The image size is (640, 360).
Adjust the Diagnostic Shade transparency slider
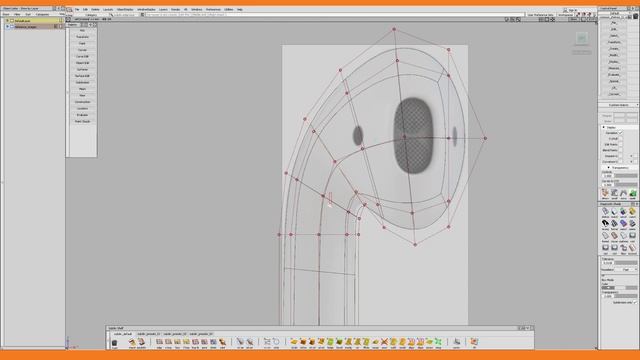tap(626, 296)
